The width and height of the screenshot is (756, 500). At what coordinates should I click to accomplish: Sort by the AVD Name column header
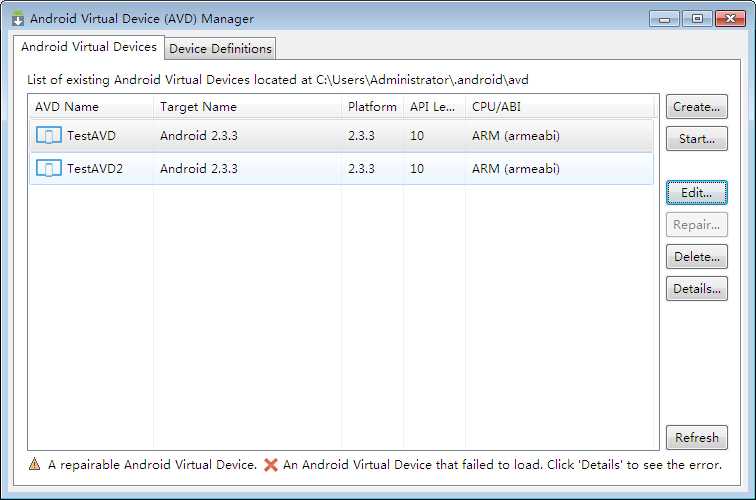pyautogui.click(x=91, y=107)
